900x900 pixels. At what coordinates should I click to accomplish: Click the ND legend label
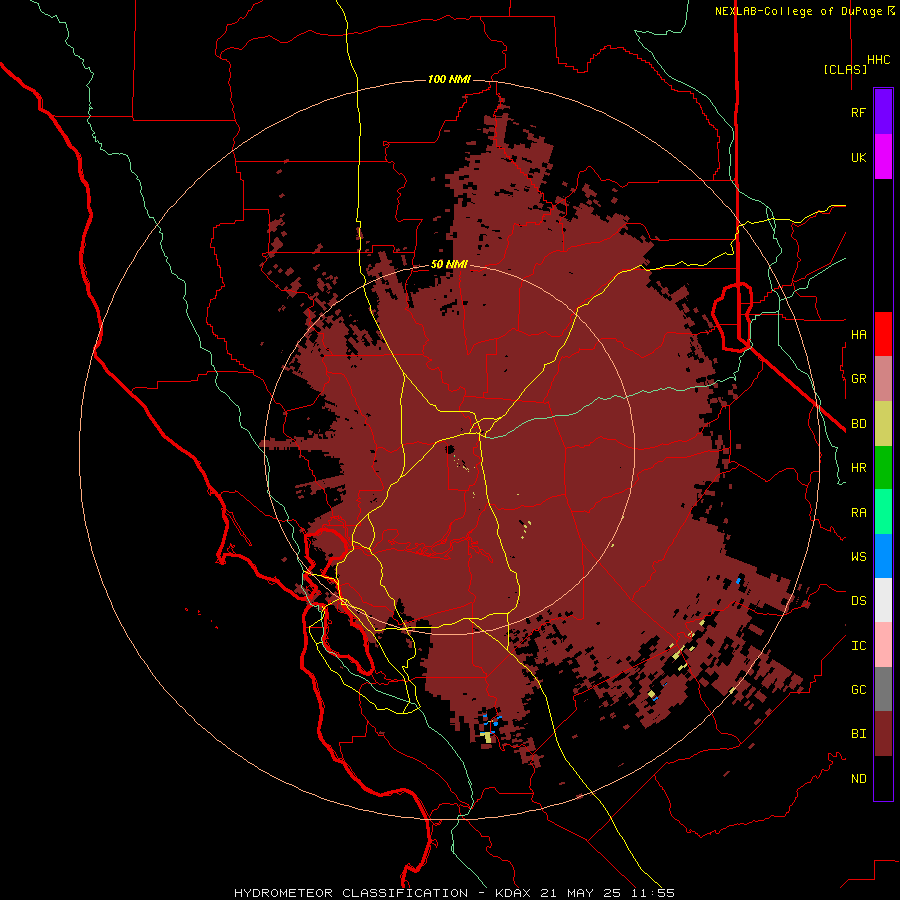click(x=858, y=779)
